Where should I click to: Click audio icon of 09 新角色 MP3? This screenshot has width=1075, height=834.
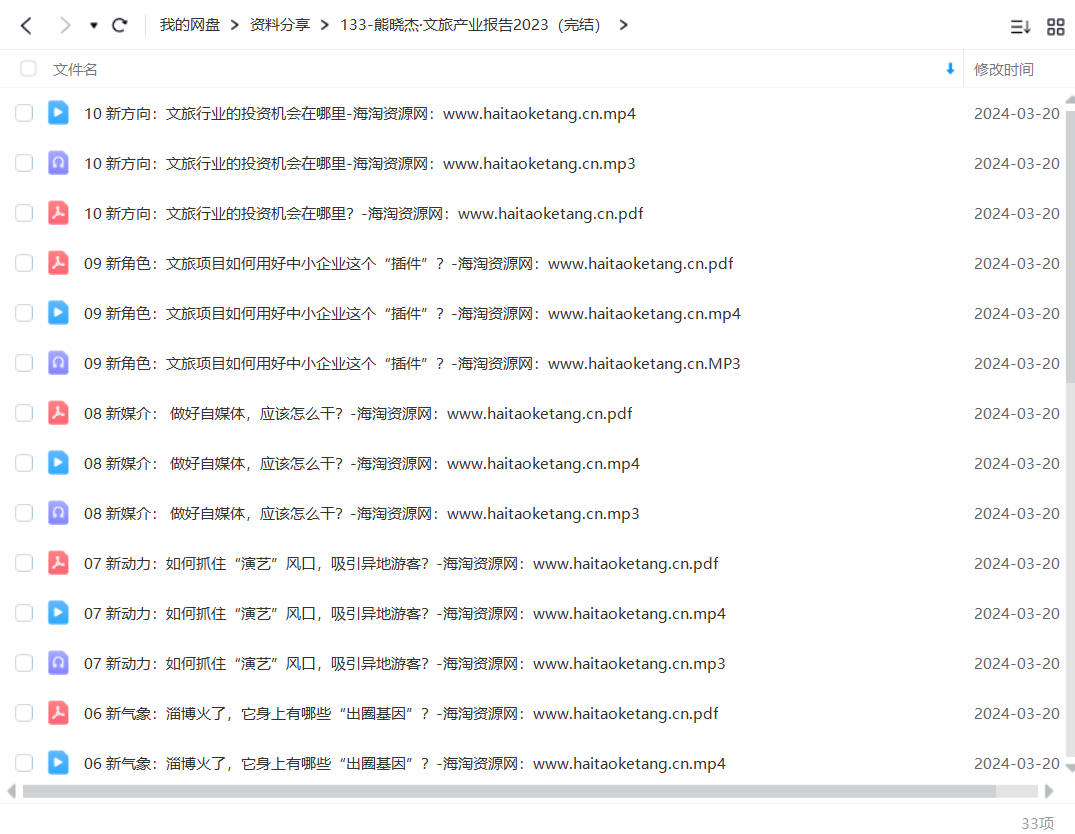pos(58,363)
